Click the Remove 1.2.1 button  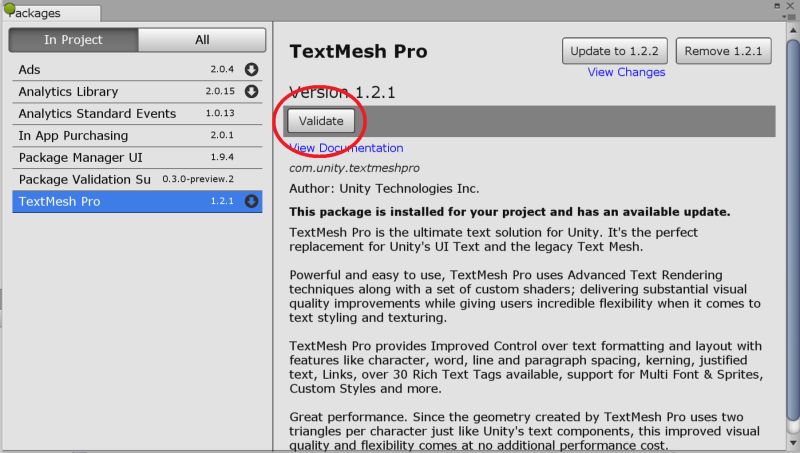723,51
